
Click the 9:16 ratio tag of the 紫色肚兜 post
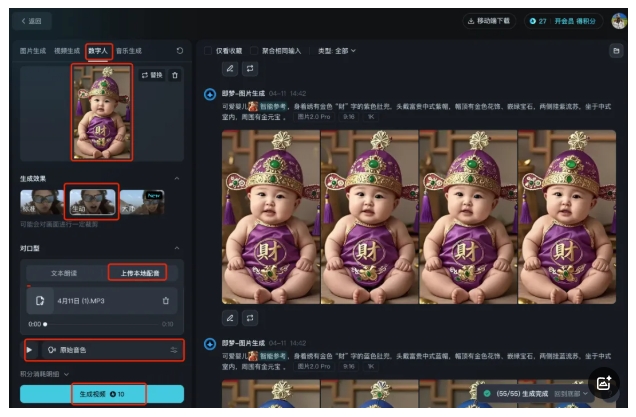coord(348,117)
